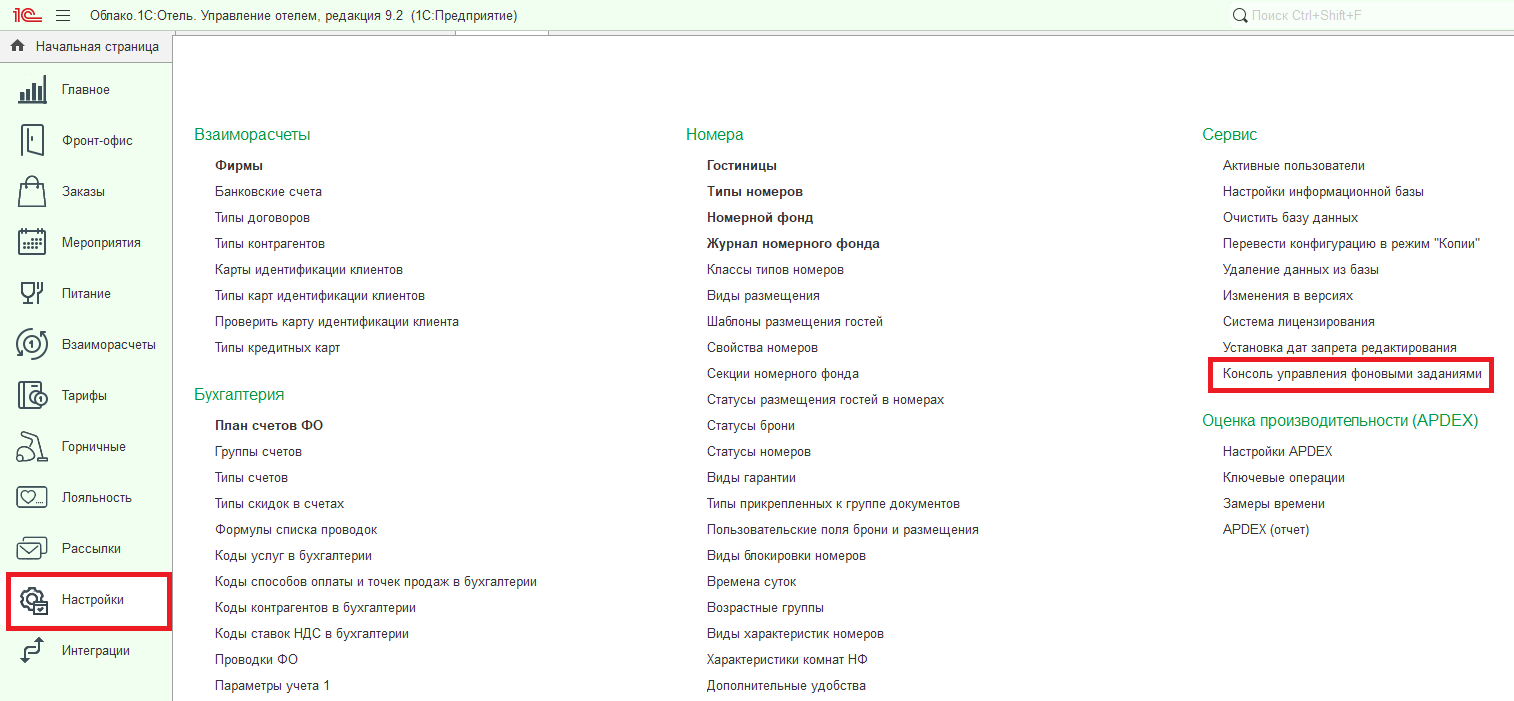Switch to the Начальная страница tab

click(x=86, y=46)
